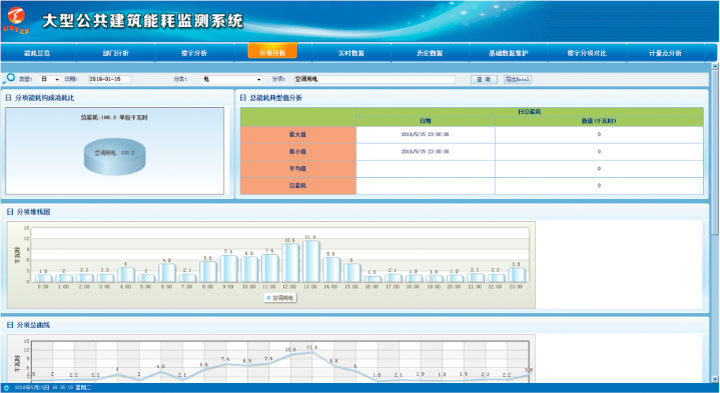Click the 查询 query button
The image size is (720, 393).
click(484, 79)
